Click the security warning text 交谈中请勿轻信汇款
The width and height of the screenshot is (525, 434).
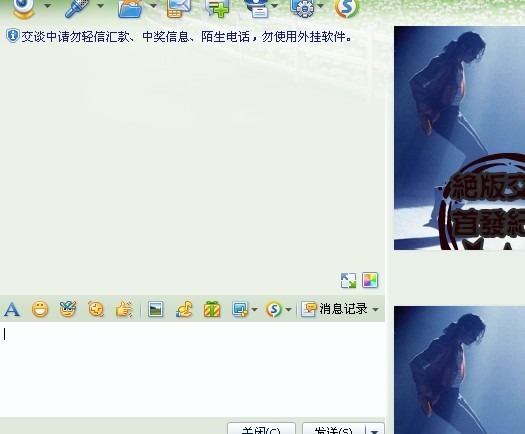click(x=186, y=36)
